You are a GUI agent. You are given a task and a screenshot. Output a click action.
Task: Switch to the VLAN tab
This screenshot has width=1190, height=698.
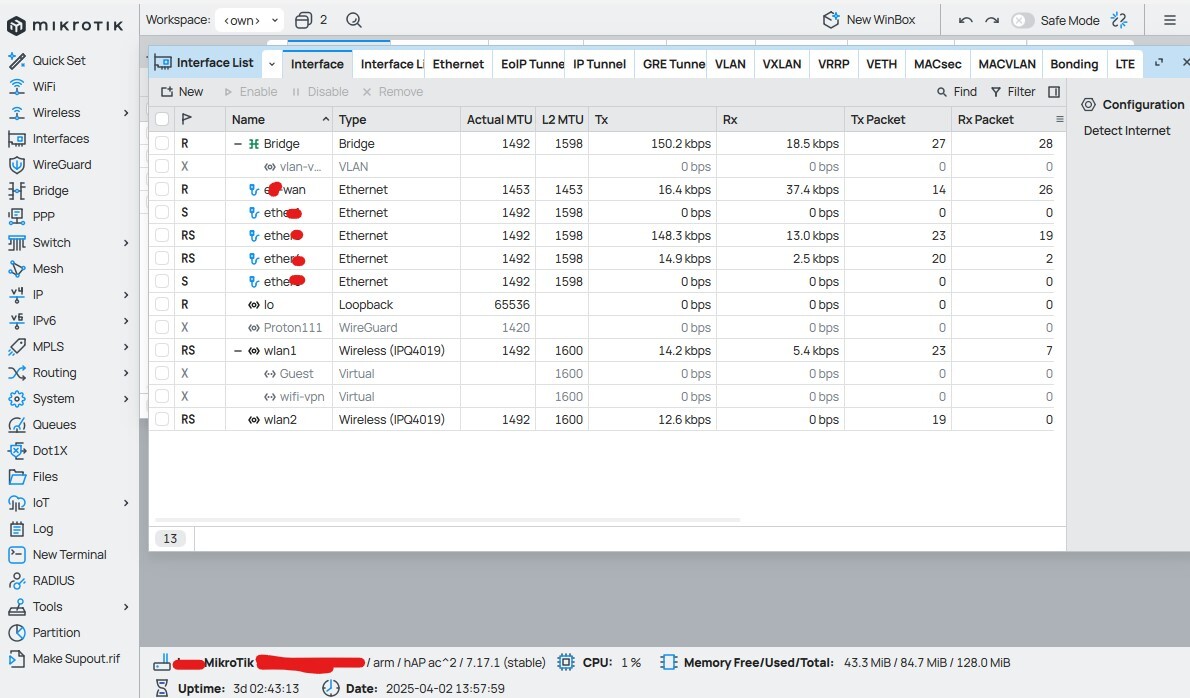click(730, 64)
